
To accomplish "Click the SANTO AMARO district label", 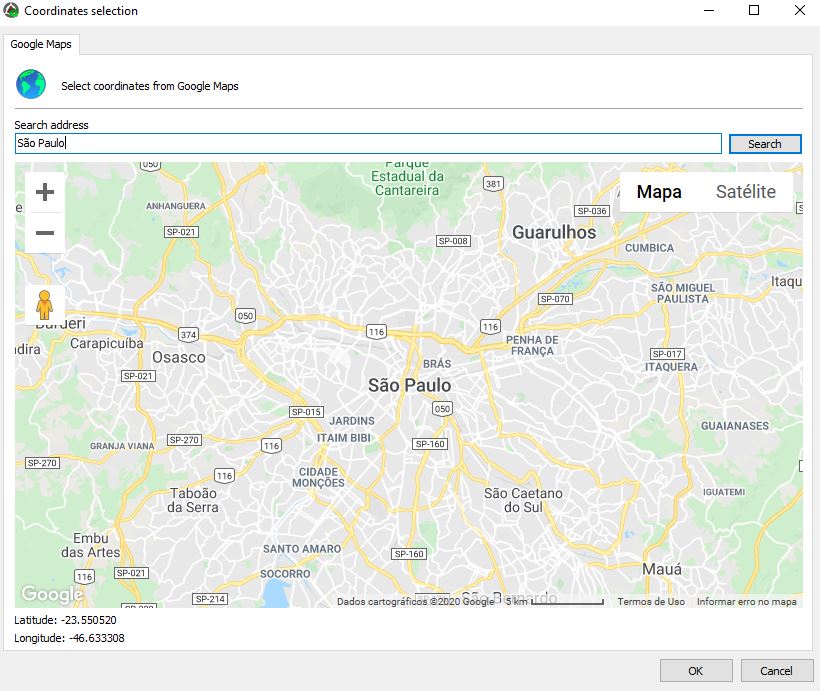I will point(302,549).
